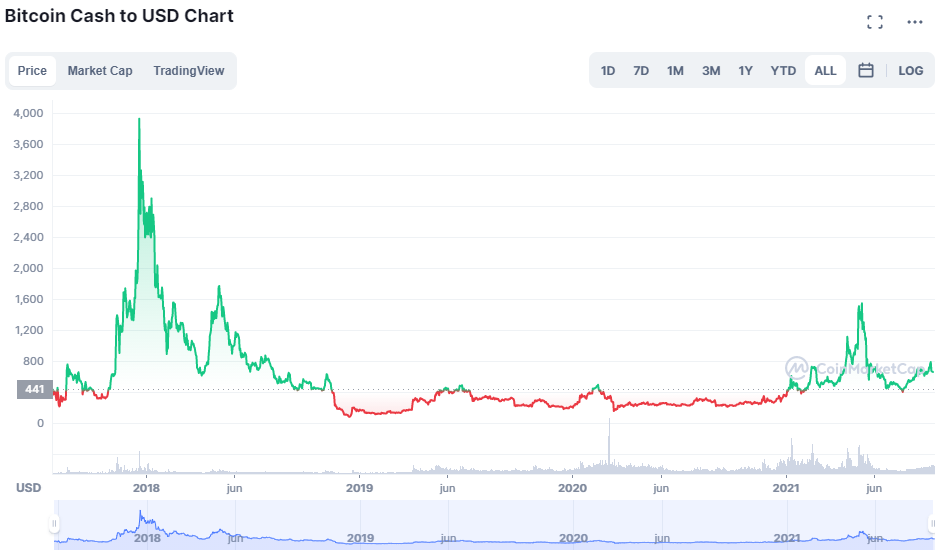
Task: Switch to the Market Cap tab
Action: point(100,71)
